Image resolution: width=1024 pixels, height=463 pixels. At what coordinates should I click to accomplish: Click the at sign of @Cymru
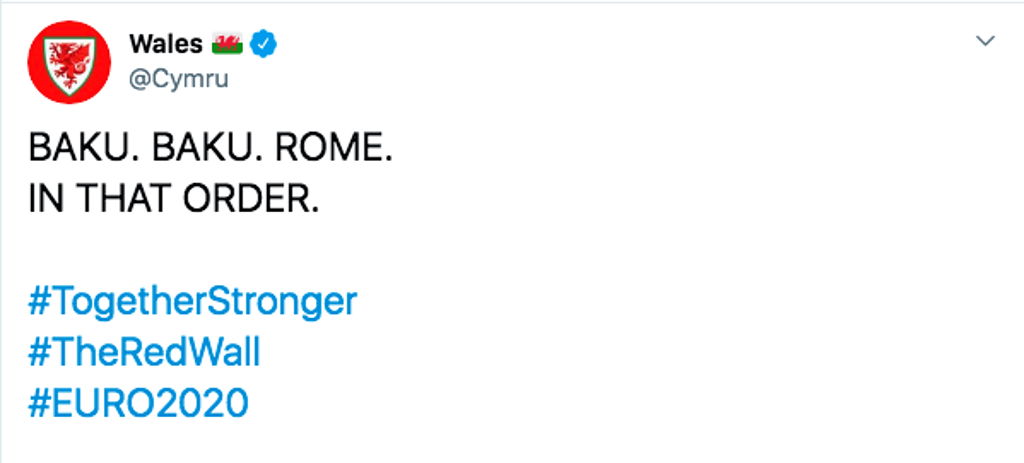pyautogui.click(x=139, y=80)
